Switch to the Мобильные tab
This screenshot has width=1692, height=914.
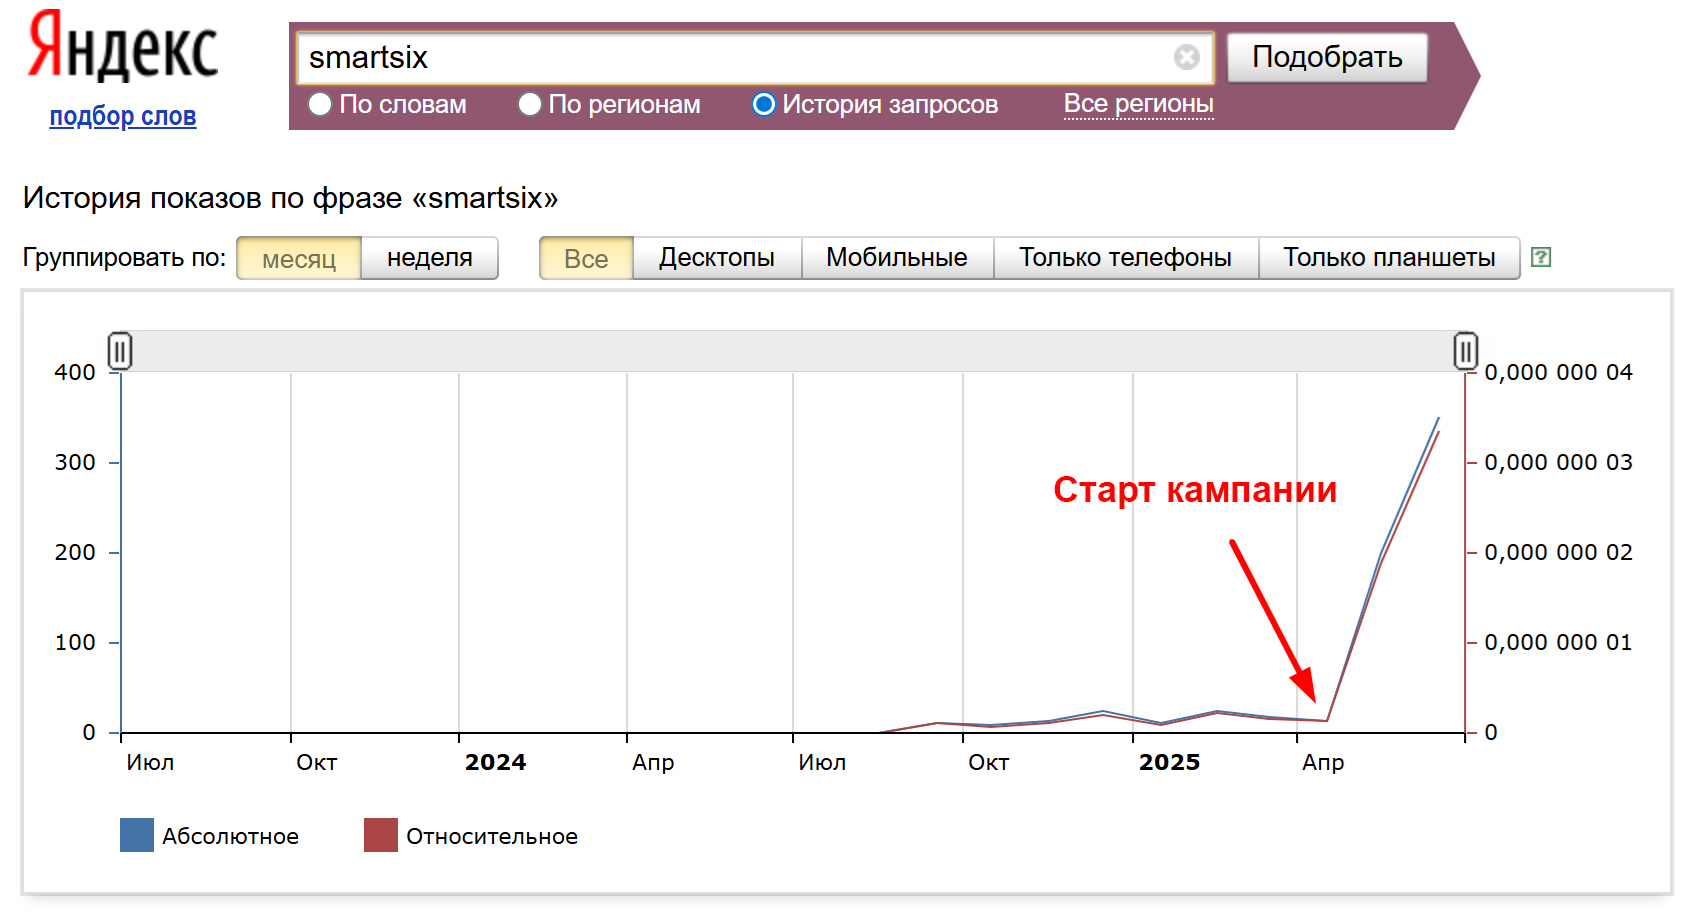[897, 258]
